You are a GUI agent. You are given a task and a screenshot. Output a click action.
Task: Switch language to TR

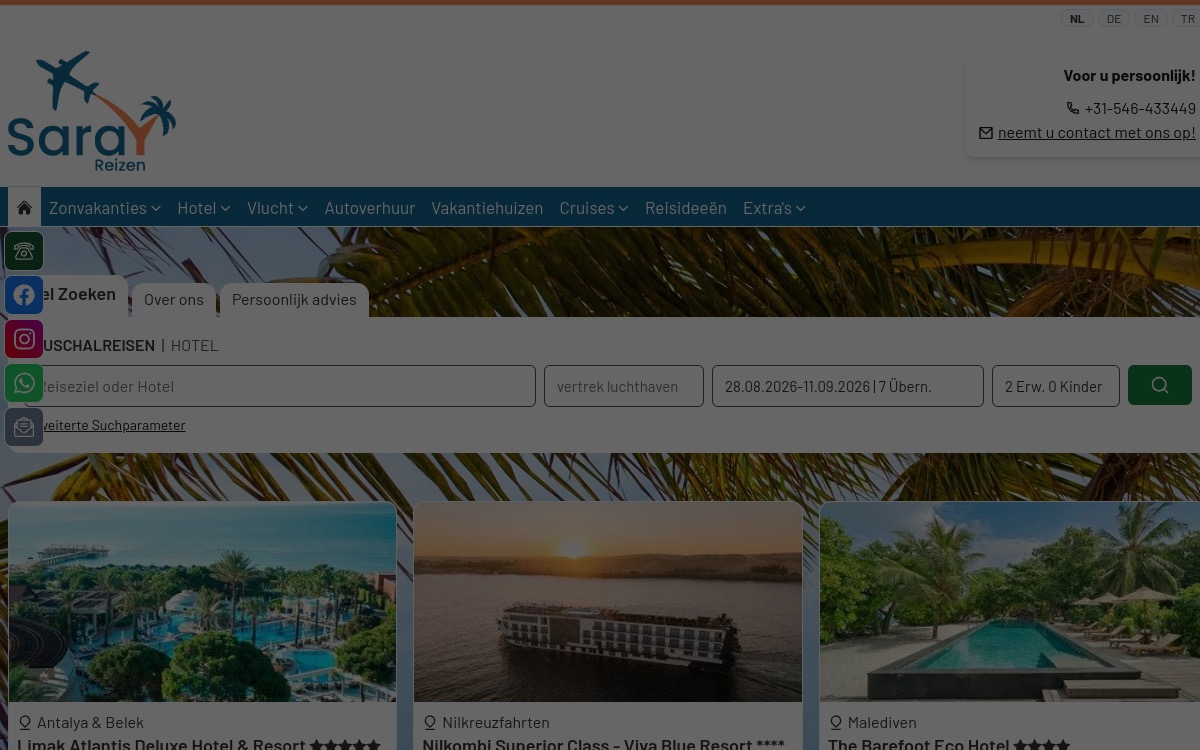(x=1187, y=19)
